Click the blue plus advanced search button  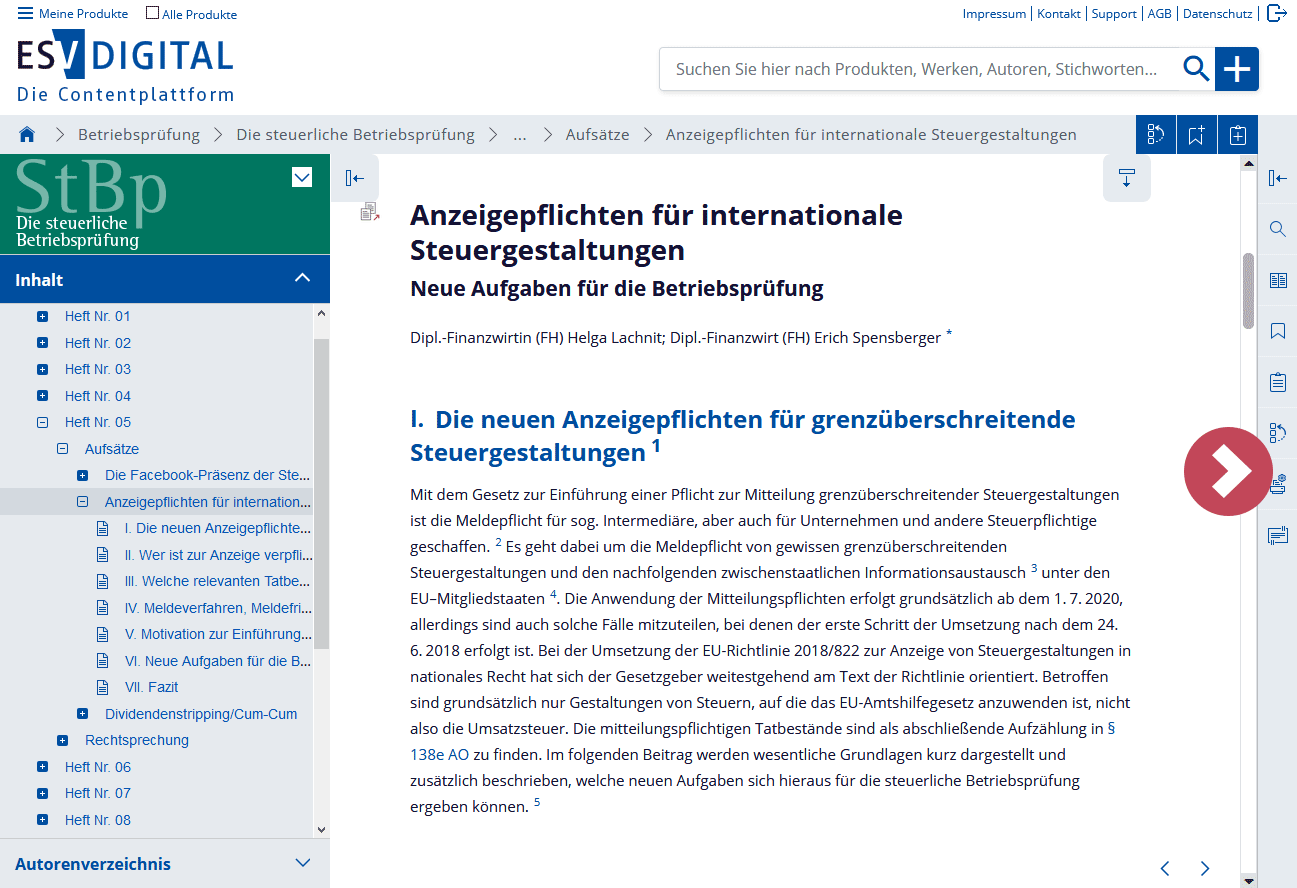(x=1237, y=69)
